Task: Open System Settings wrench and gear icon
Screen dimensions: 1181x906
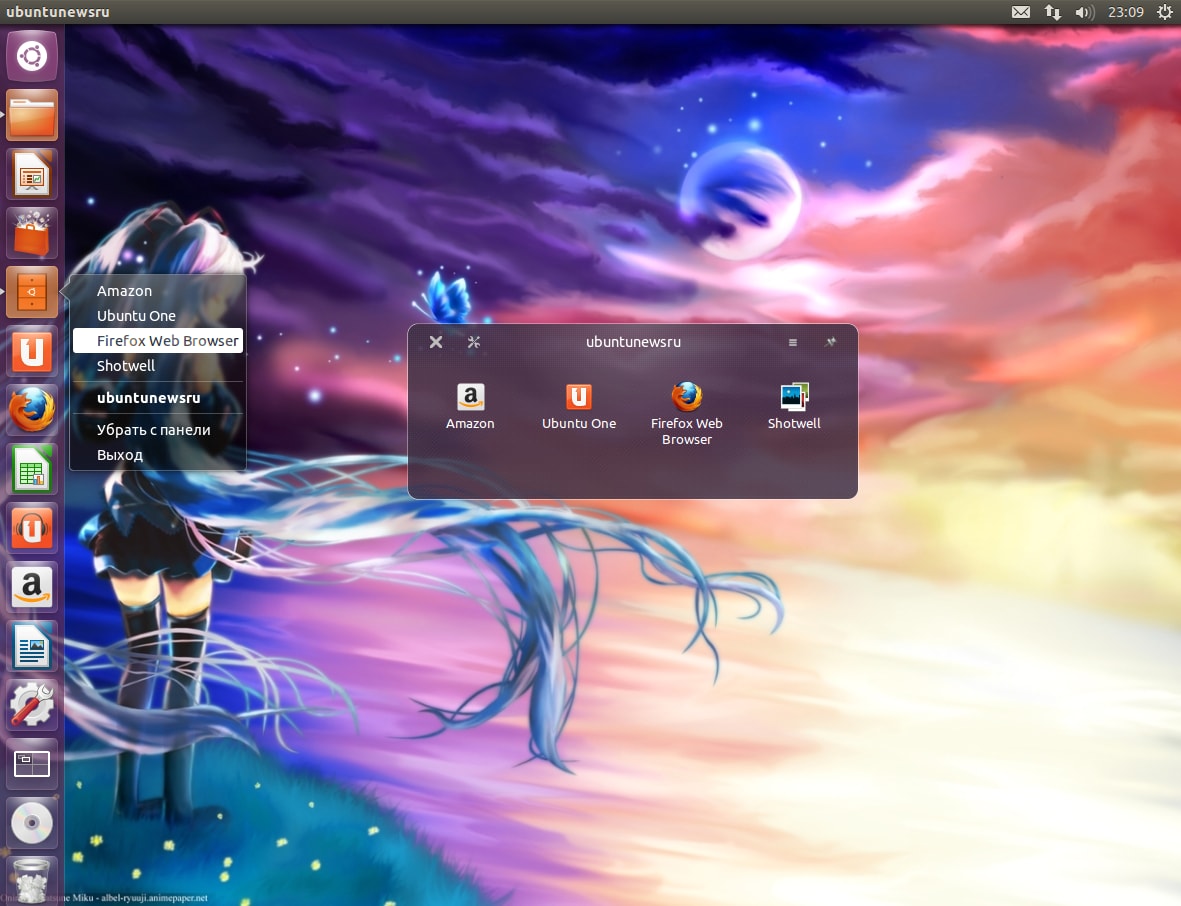Action: tap(32, 705)
